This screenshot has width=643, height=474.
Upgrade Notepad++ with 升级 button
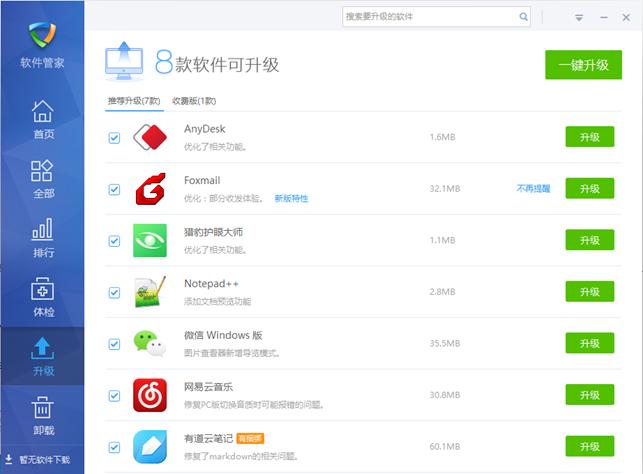[590, 292]
